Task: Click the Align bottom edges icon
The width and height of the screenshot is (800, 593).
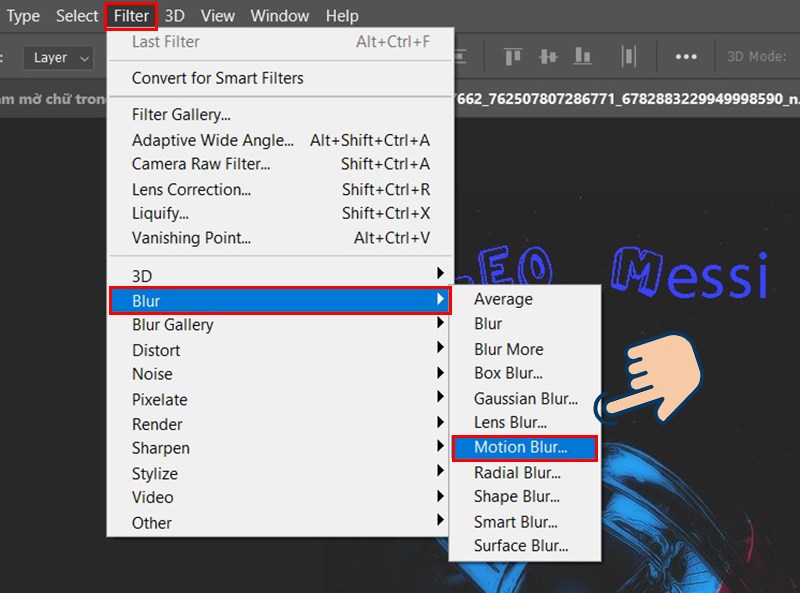Action: [583, 57]
